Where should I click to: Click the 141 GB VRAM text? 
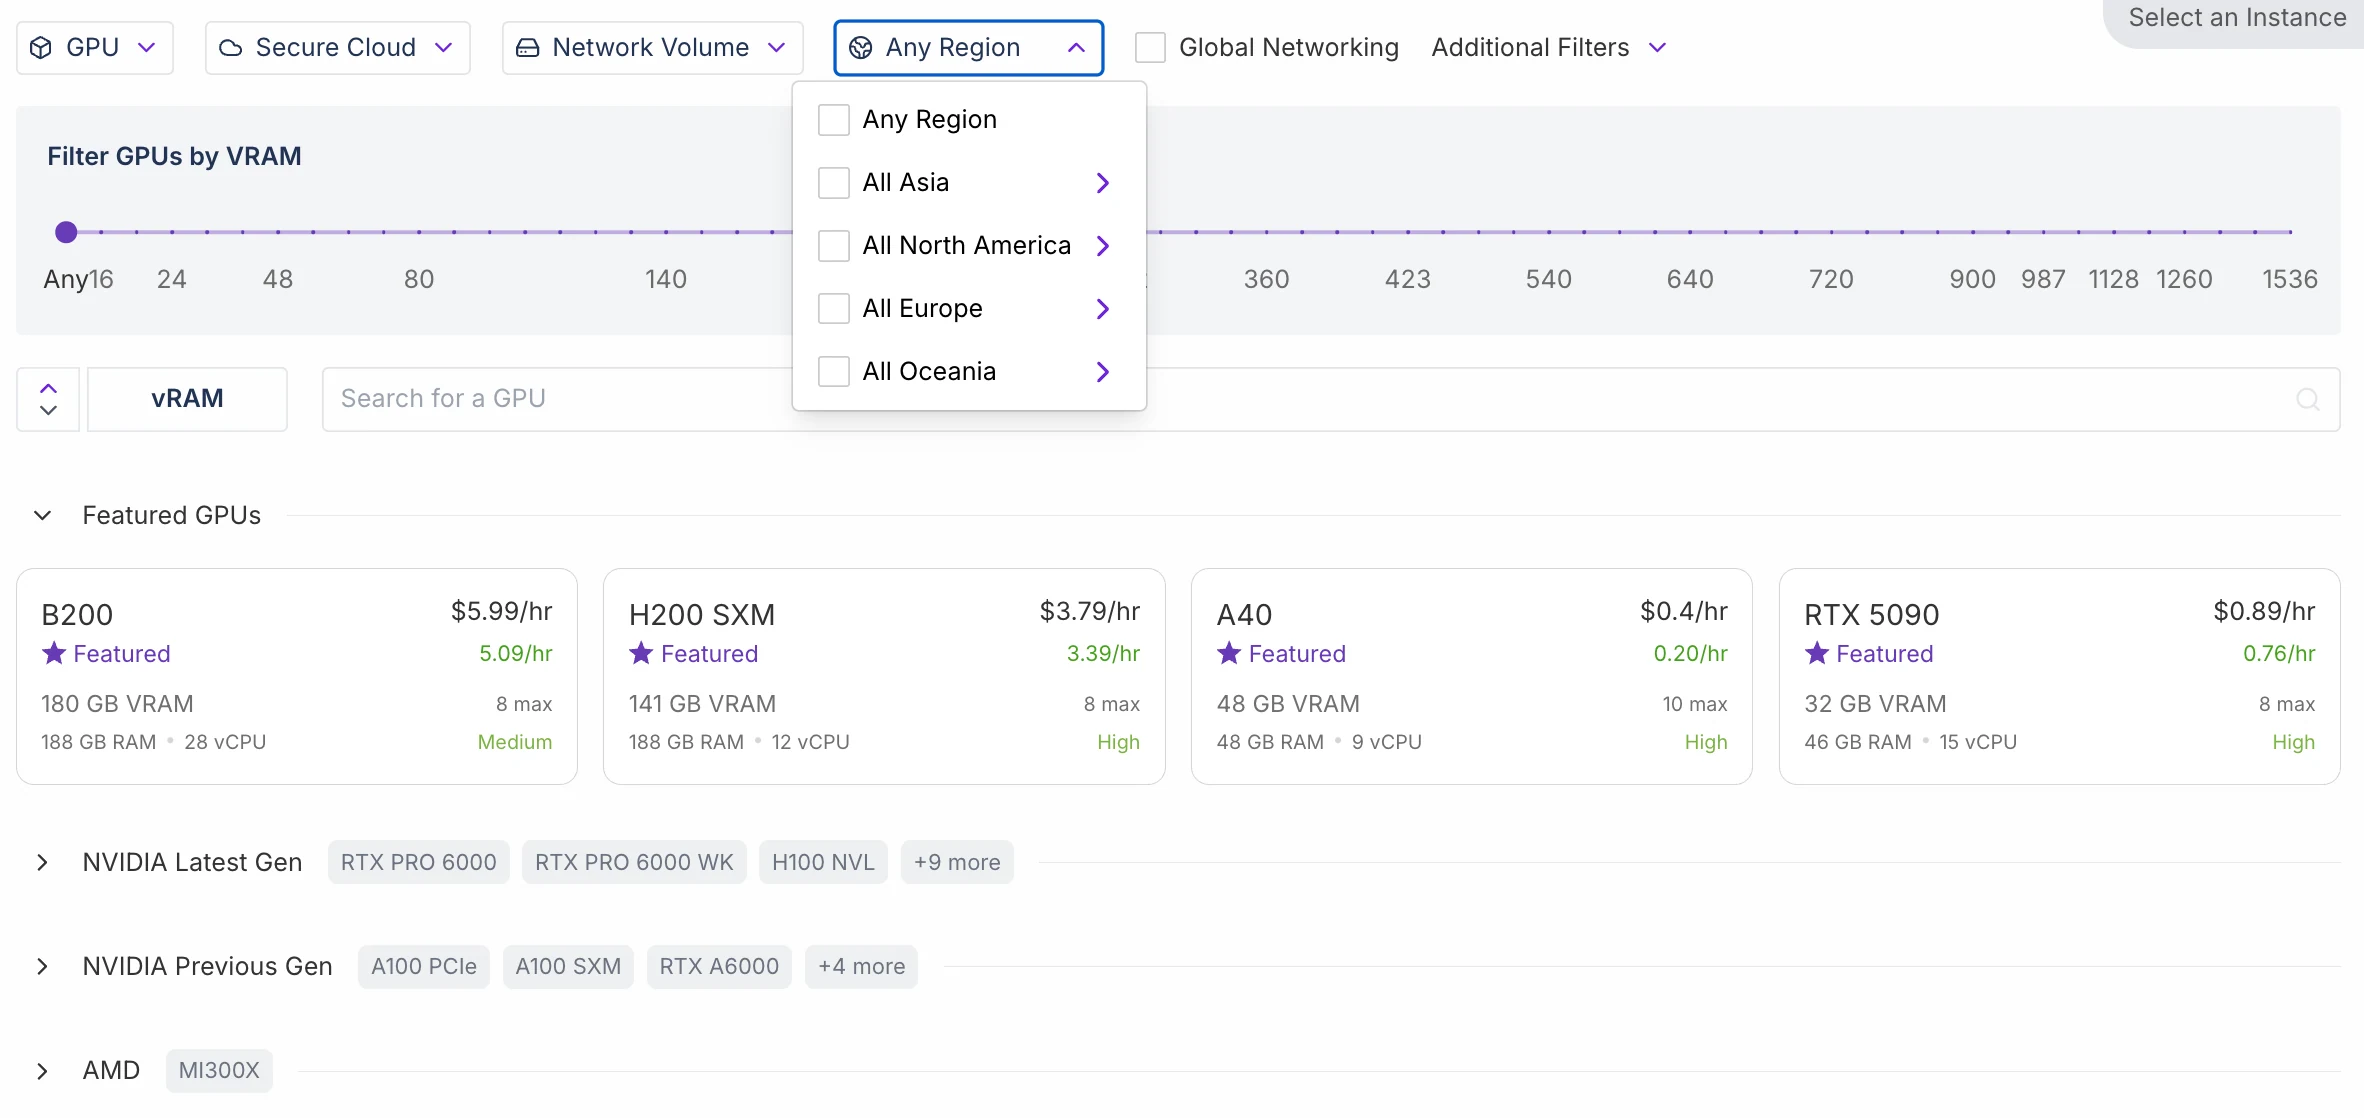(x=702, y=705)
